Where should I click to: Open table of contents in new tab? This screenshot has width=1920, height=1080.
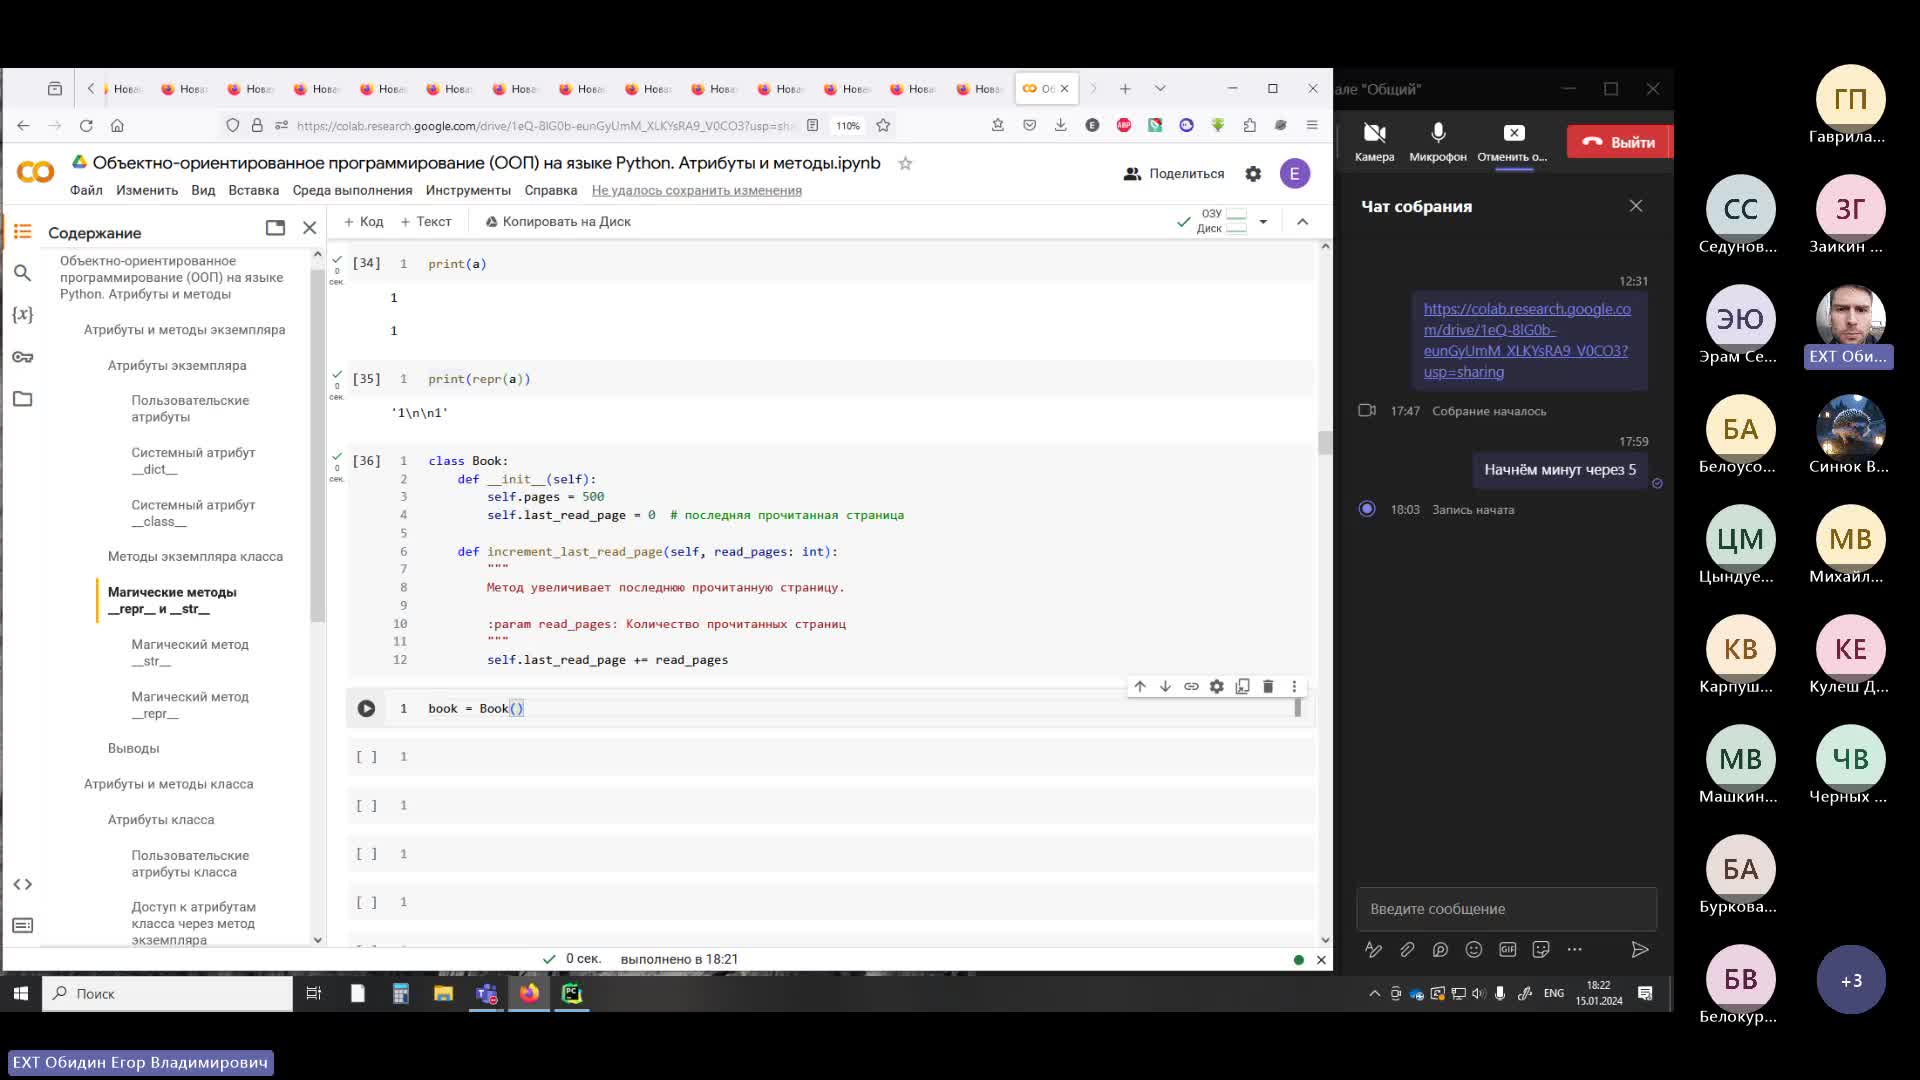click(x=275, y=228)
